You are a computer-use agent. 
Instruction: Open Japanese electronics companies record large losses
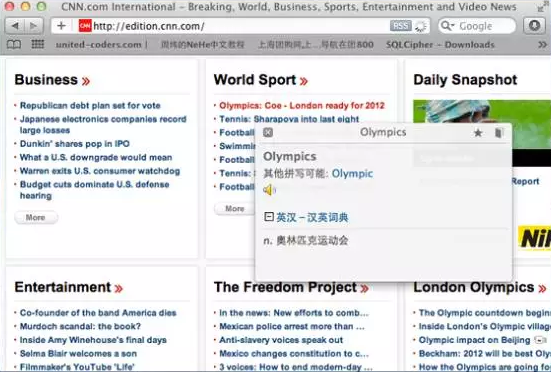103,124
